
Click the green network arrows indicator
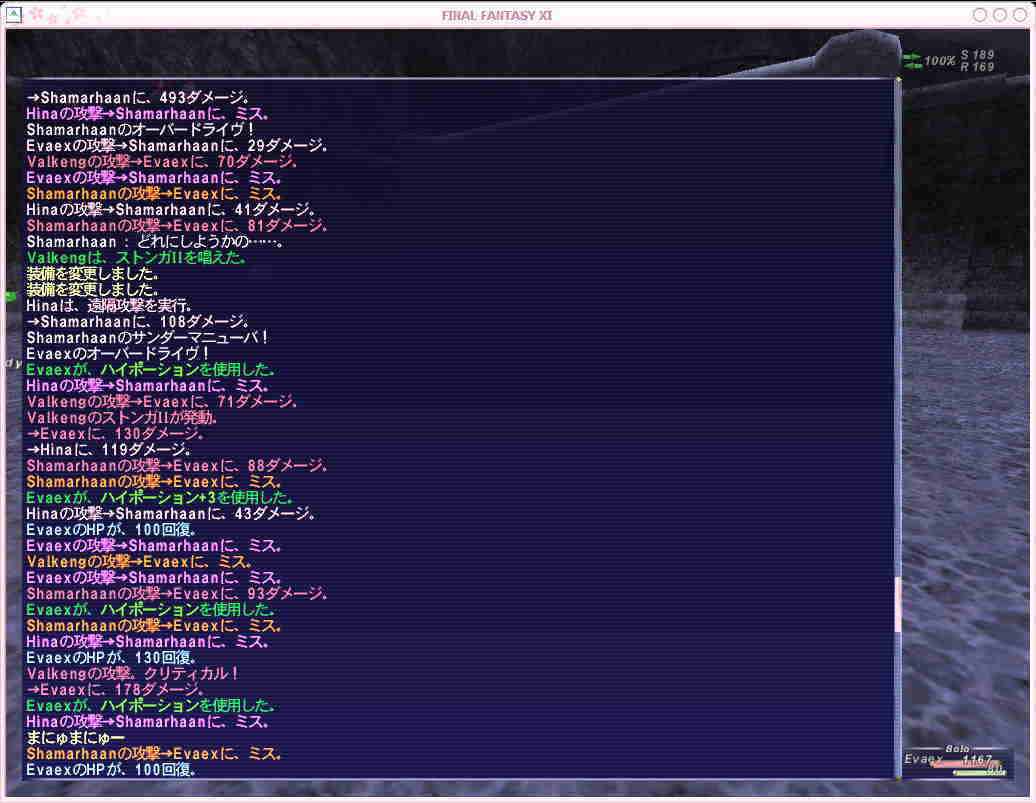912,61
